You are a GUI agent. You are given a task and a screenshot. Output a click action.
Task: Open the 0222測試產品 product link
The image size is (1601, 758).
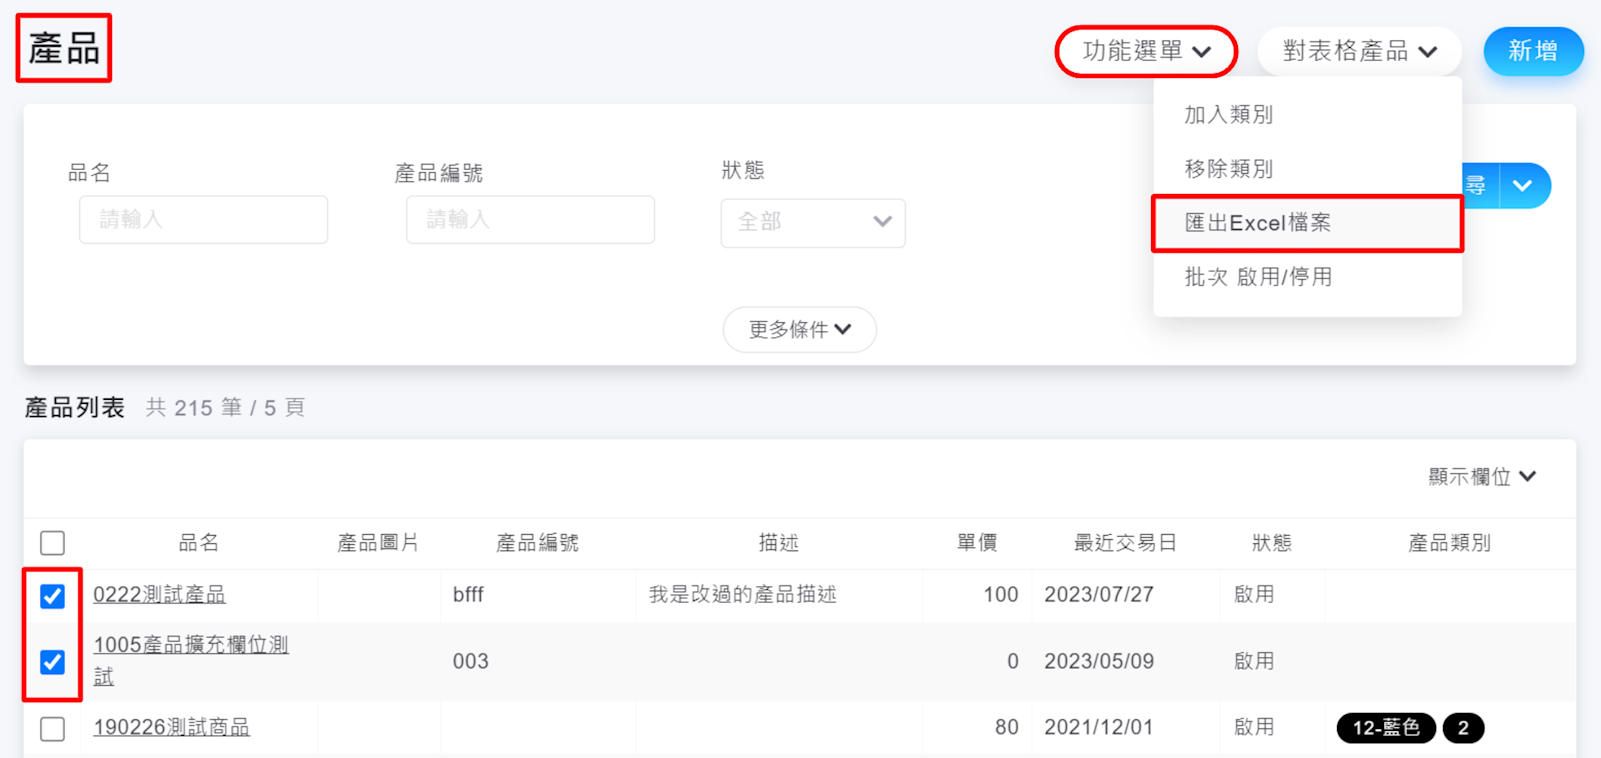(159, 595)
